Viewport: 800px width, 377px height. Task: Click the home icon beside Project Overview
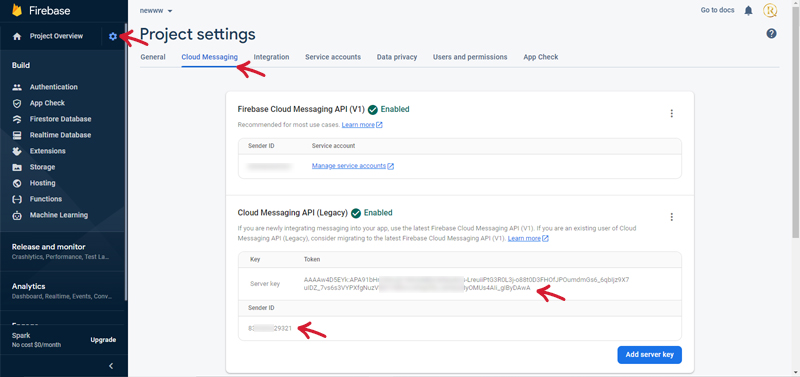point(17,36)
